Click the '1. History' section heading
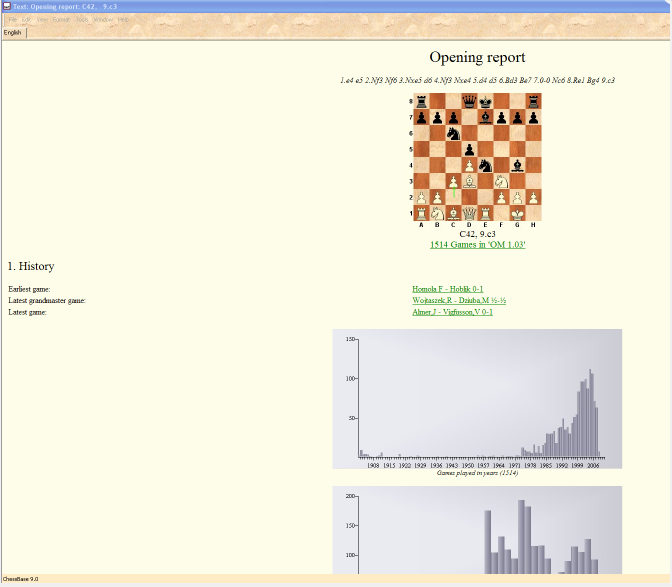 coord(31,267)
